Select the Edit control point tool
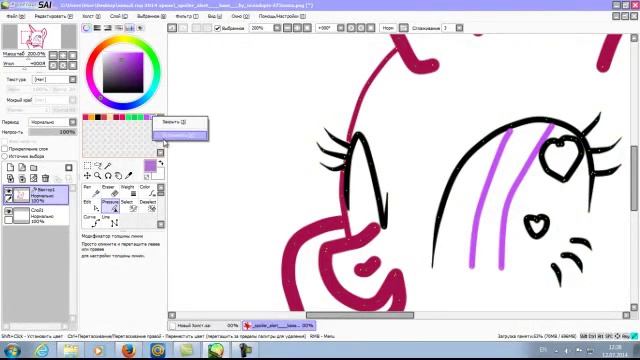 point(91,206)
